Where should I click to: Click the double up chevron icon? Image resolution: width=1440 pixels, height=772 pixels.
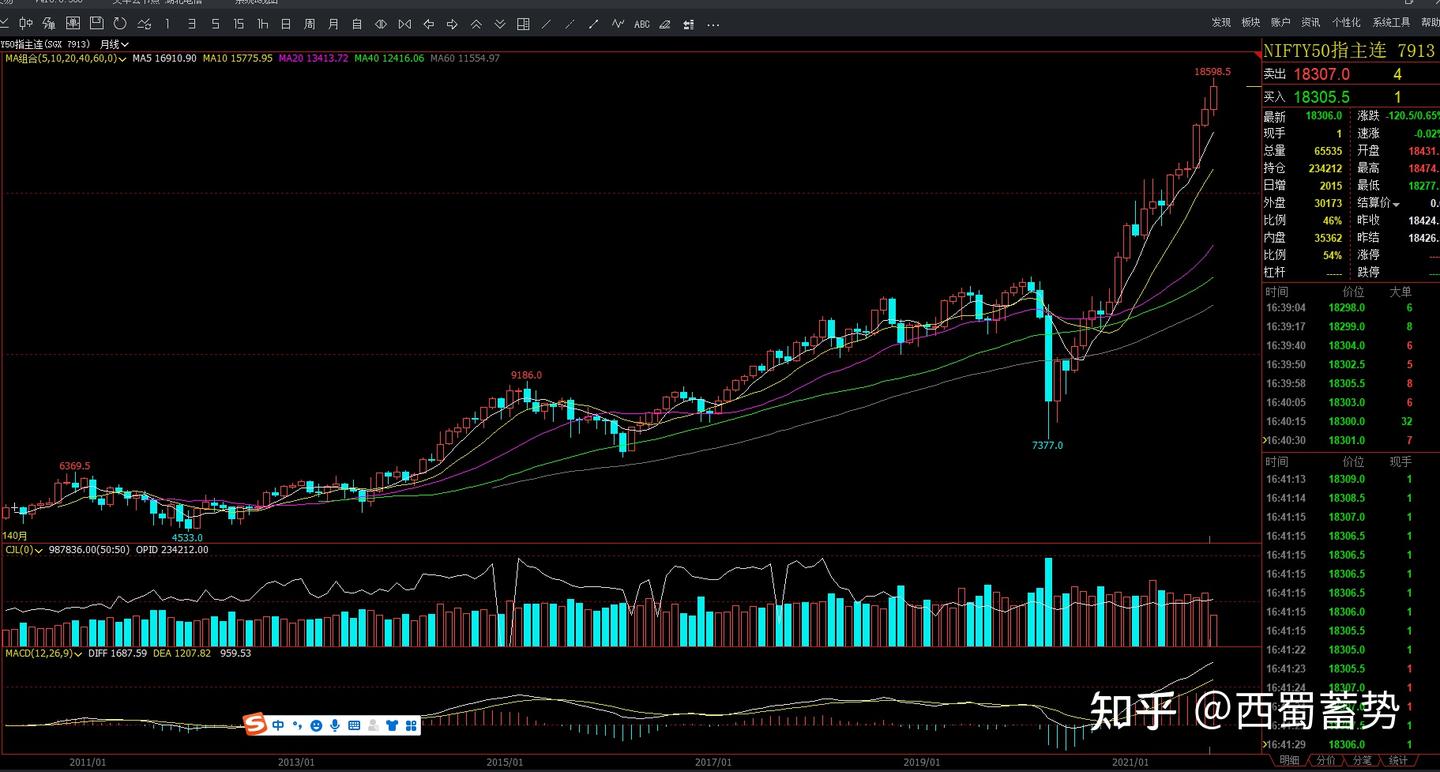476,23
